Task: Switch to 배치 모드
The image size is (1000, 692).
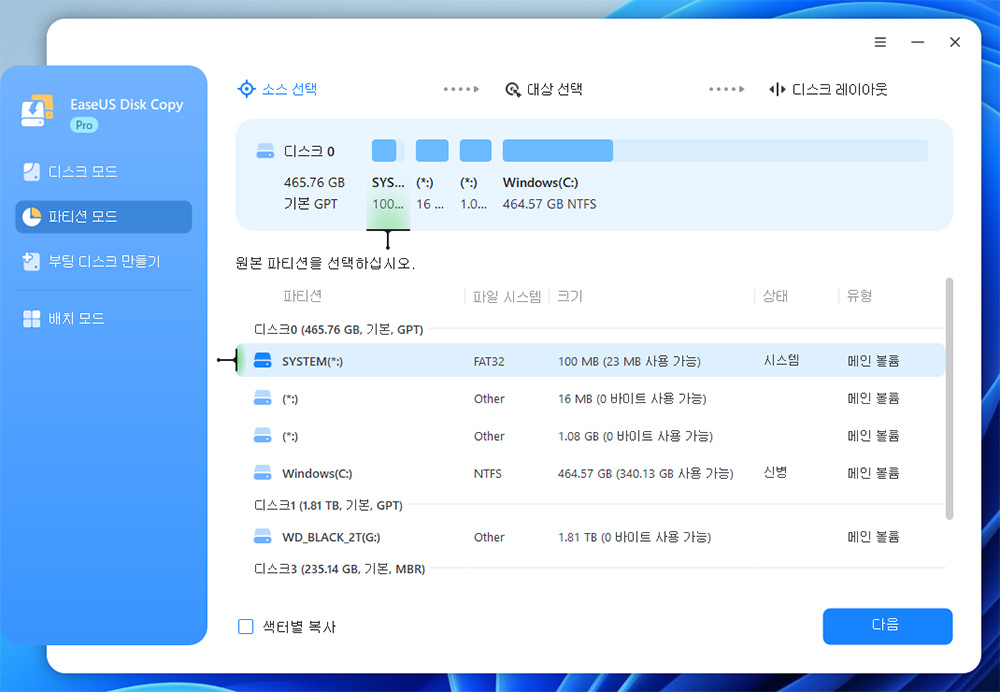Action: point(103,319)
